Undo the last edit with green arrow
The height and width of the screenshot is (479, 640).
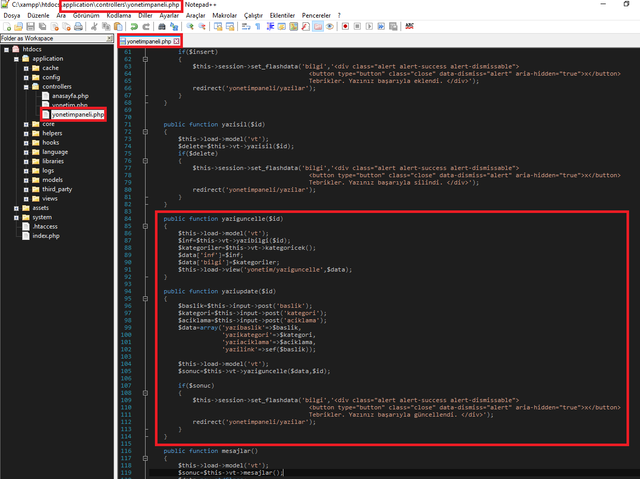click(x=134, y=27)
